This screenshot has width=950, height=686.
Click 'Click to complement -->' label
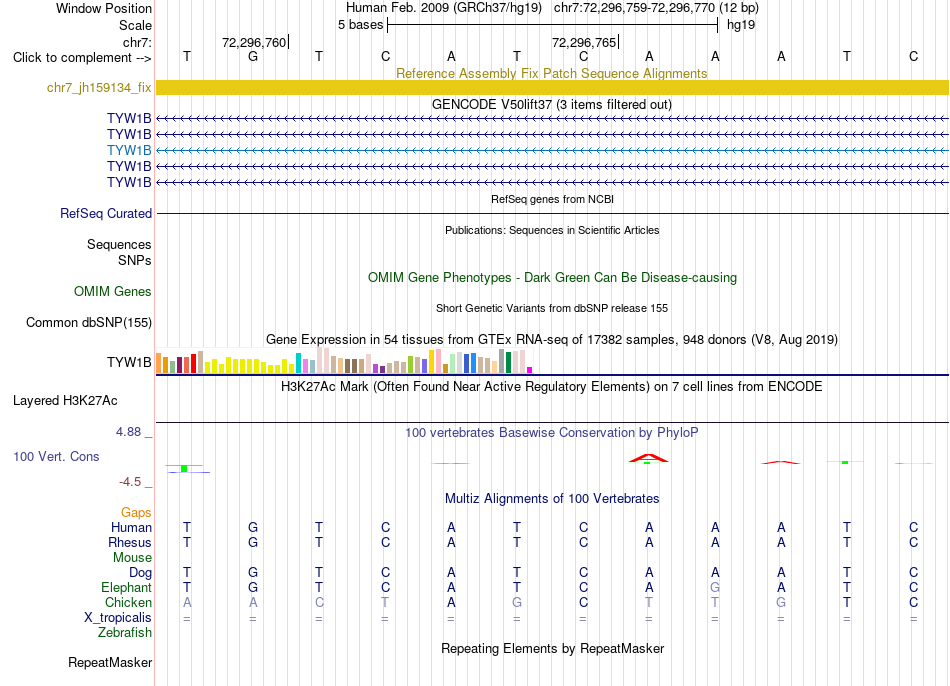tap(82, 58)
